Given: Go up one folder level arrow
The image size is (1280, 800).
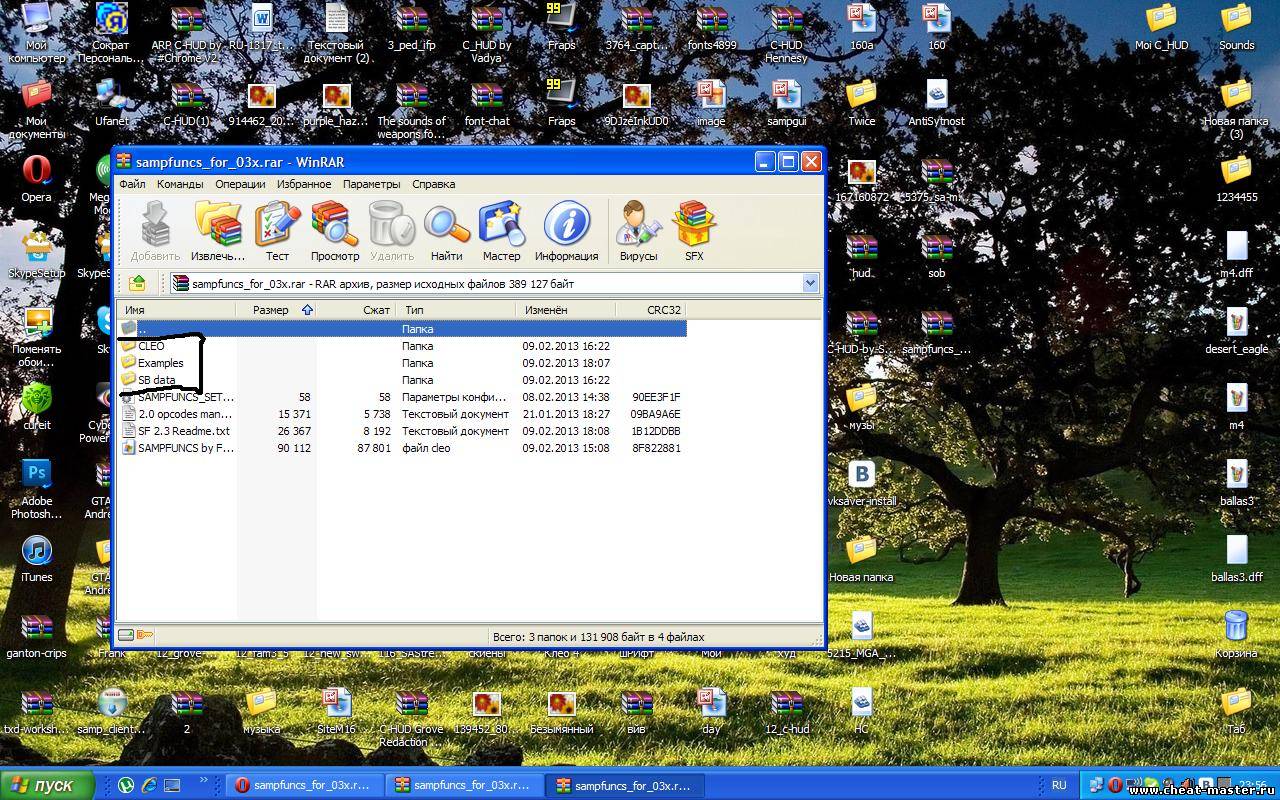Looking at the screenshot, I should pyautogui.click(x=138, y=283).
